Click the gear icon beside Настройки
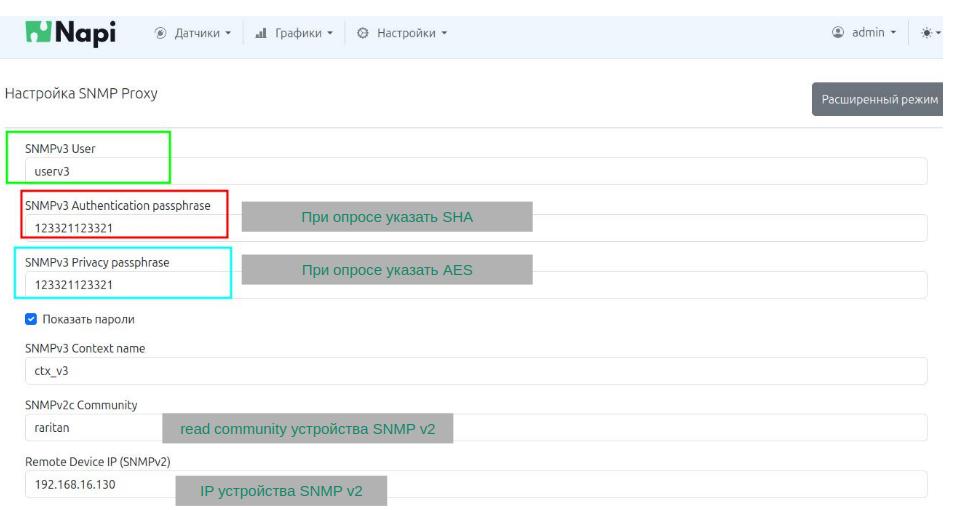Screen dimensions: 956x510 (362, 32)
